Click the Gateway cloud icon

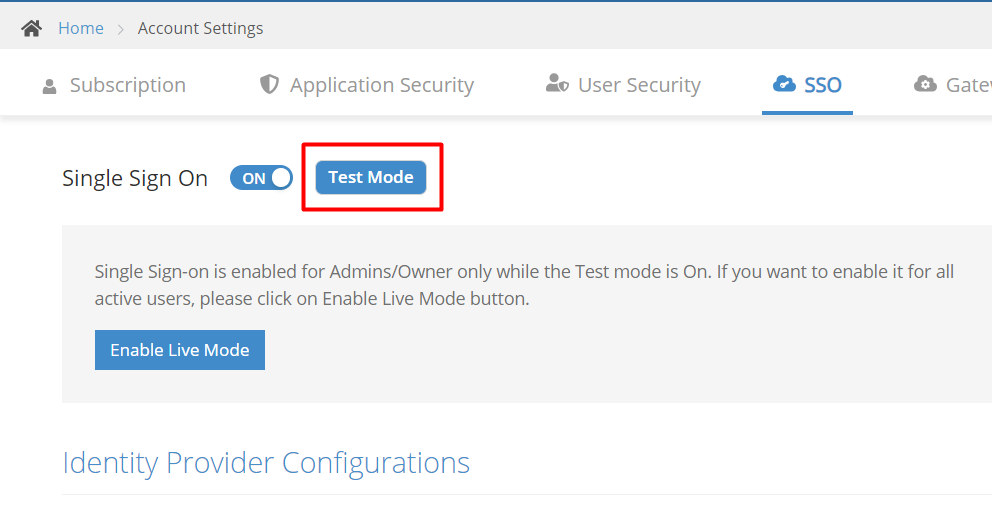[x=925, y=84]
